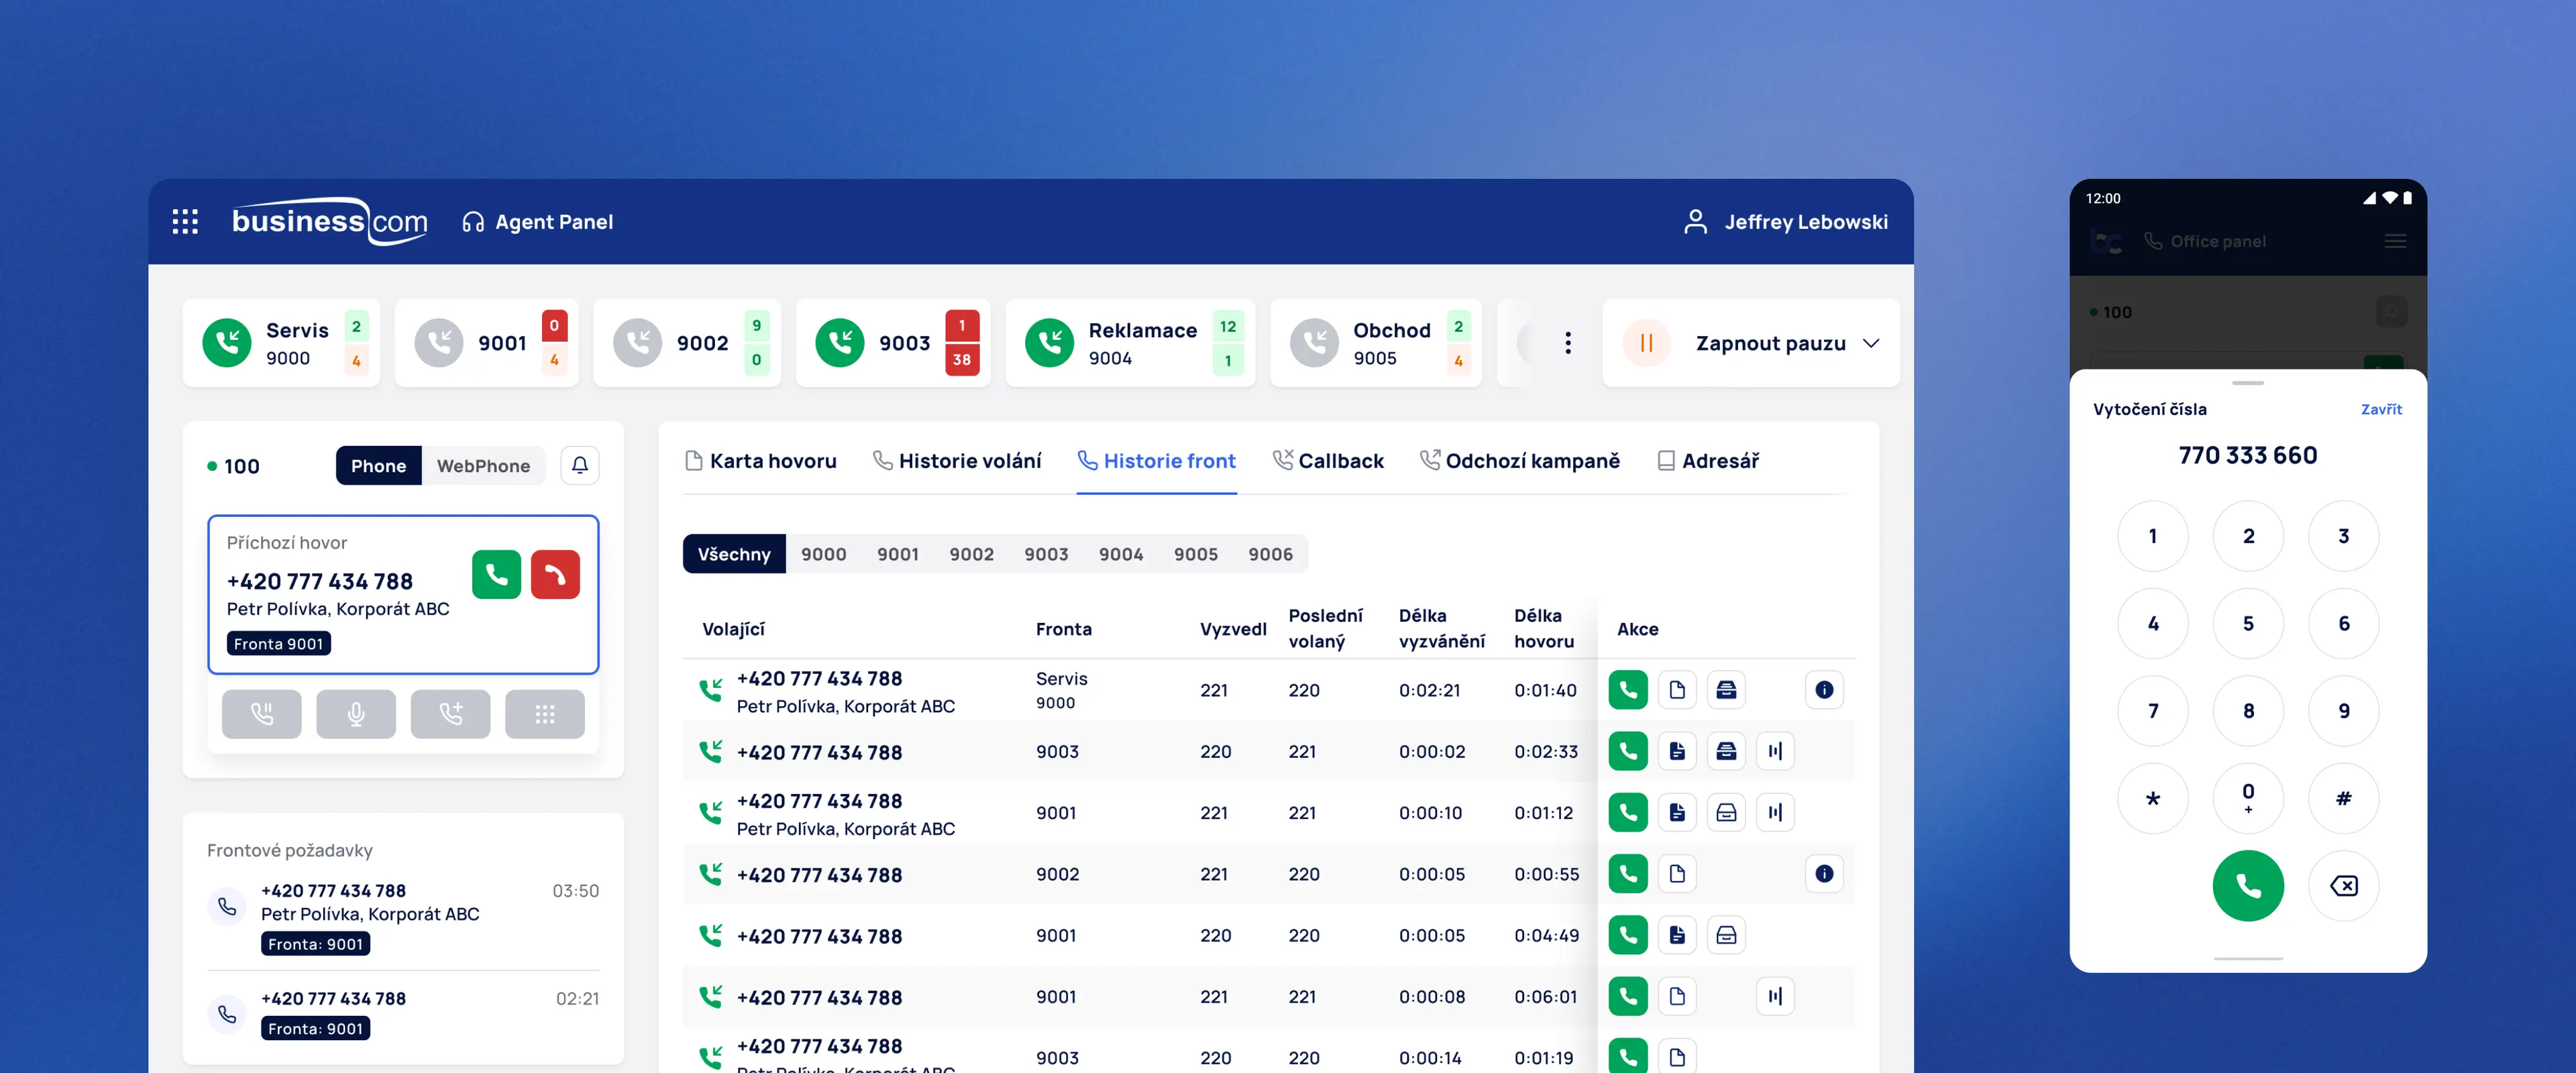The image size is (2576, 1073).
Task: Dial the number with green call button
Action: tap(2248, 885)
